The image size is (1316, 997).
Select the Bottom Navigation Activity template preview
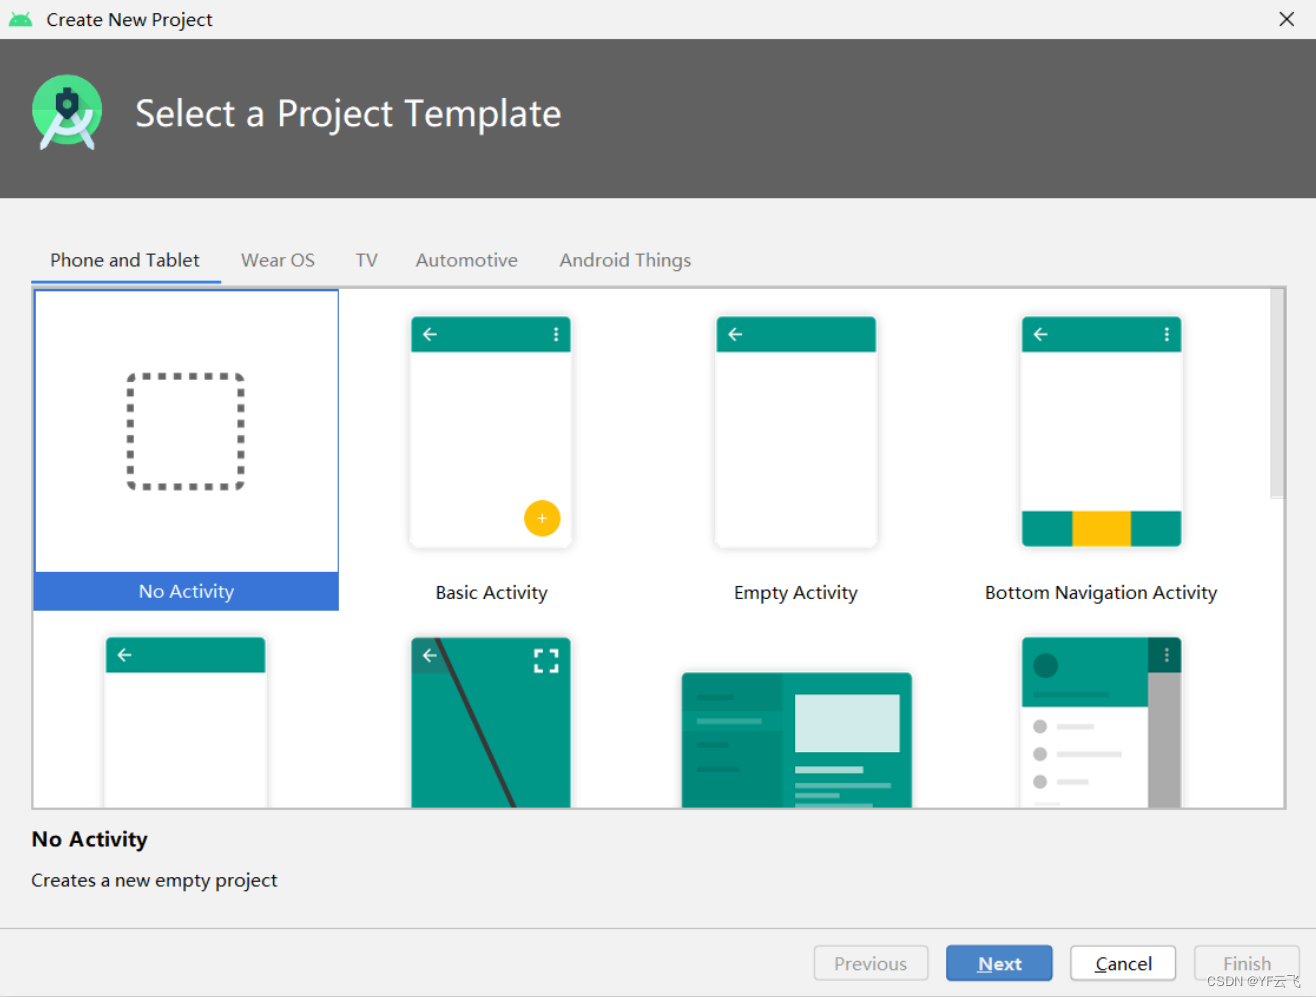click(1101, 432)
